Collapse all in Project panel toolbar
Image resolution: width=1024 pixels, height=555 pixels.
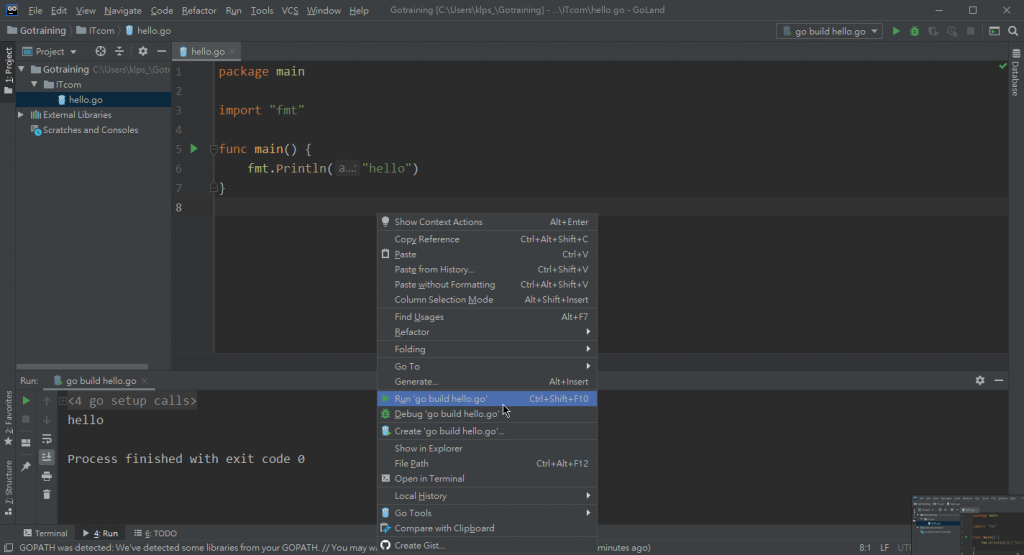[119, 51]
